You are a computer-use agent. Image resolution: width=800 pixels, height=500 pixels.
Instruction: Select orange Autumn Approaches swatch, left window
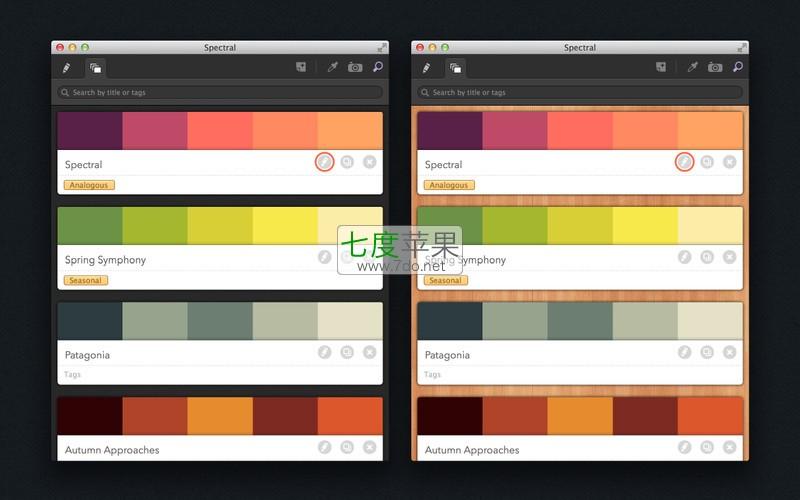click(220, 416)
